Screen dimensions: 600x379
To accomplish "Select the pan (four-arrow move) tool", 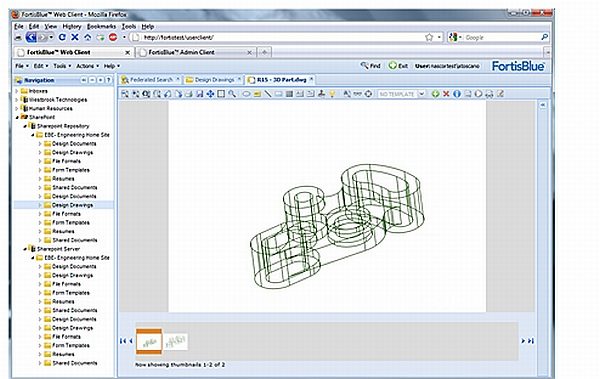I will 210,94.
